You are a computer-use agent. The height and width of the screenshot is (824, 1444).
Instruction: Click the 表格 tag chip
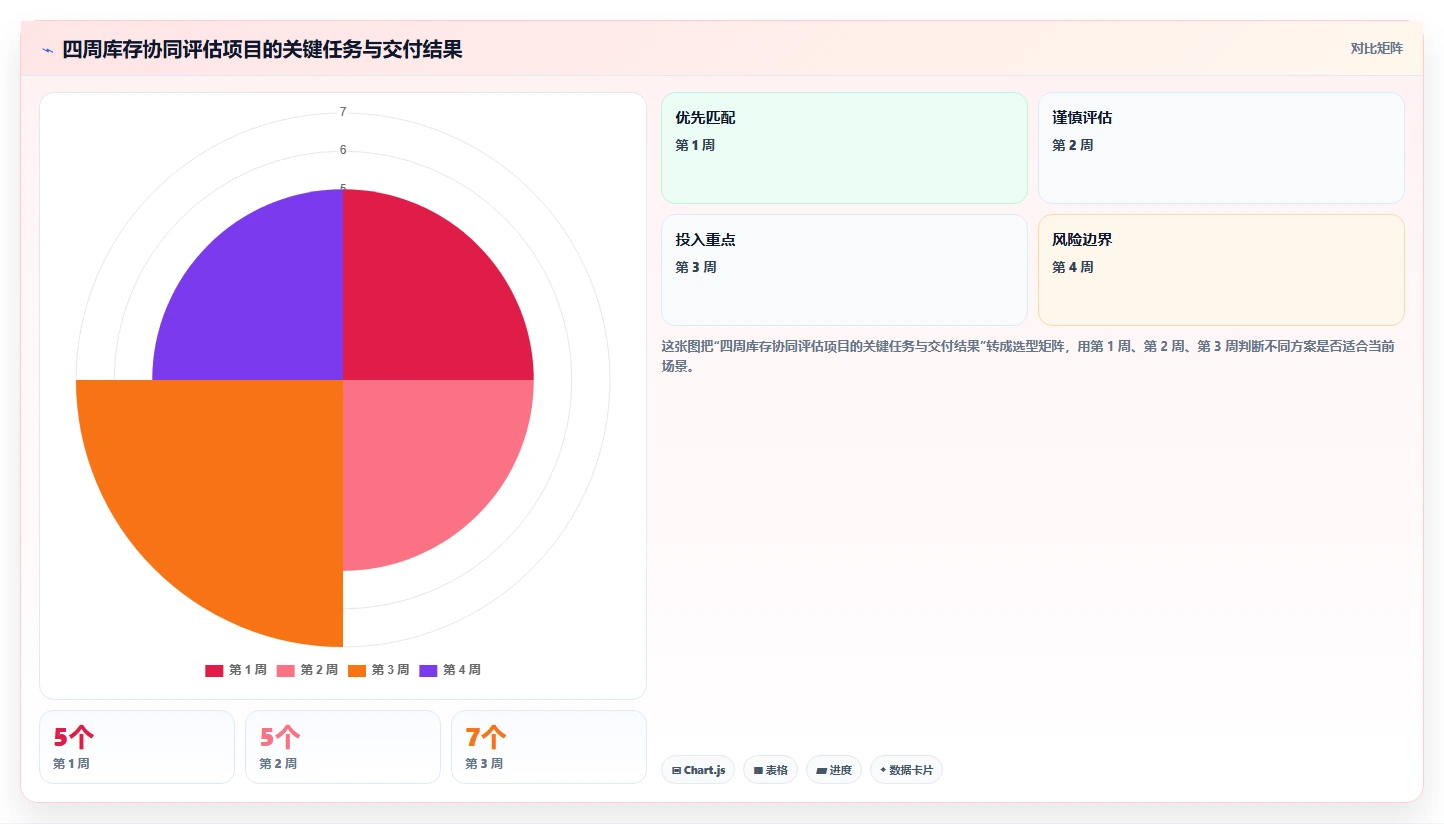(770, 770)
